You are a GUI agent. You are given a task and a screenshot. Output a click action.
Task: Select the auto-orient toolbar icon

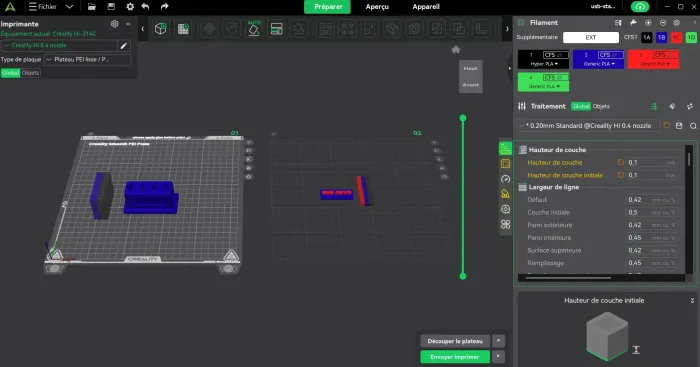[x=254, y=29]
